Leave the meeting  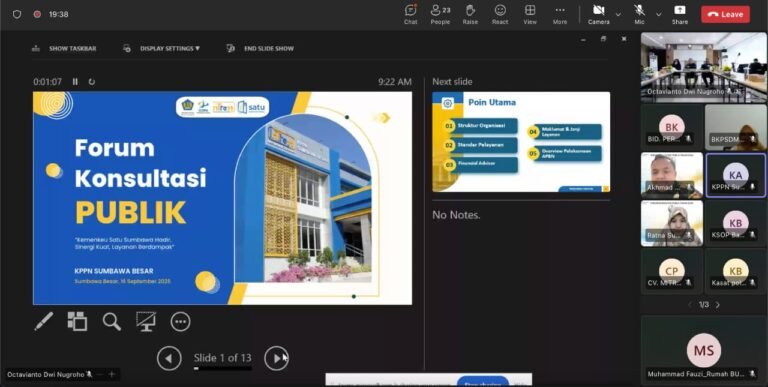725,14
